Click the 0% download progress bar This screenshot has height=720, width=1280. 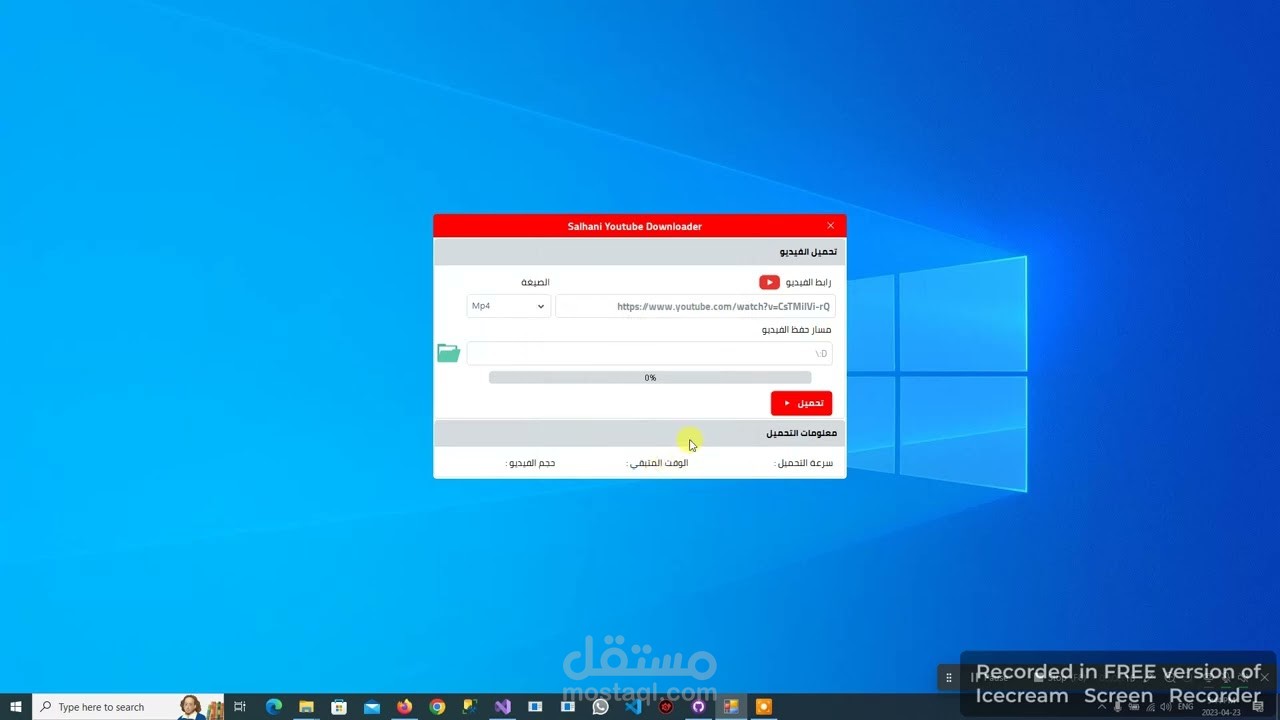(650, 378)
